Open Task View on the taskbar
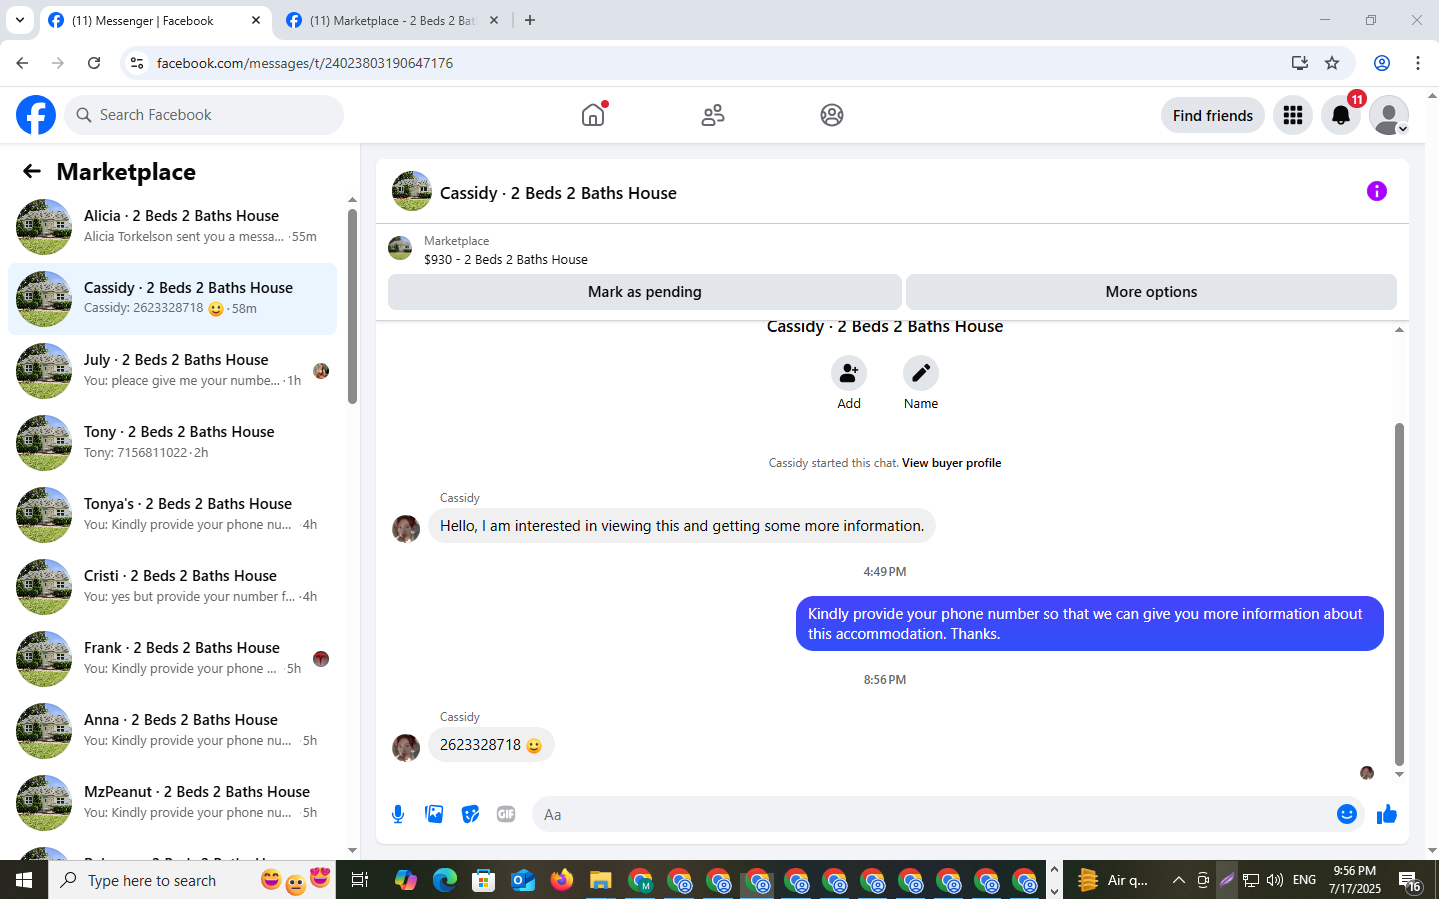This screenshot has width=1439, height=899. [360, 880]
